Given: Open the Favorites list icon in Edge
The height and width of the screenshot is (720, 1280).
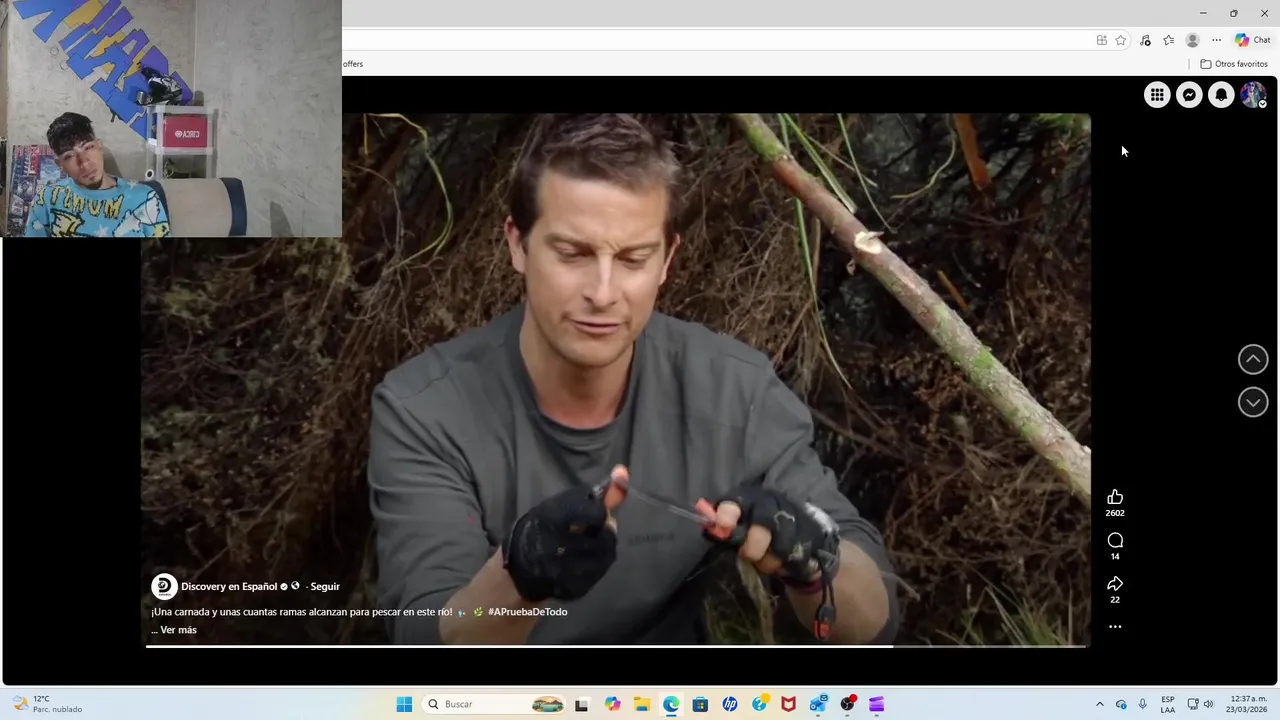Looking at the screenshot, I should (x=1168, y=40).
